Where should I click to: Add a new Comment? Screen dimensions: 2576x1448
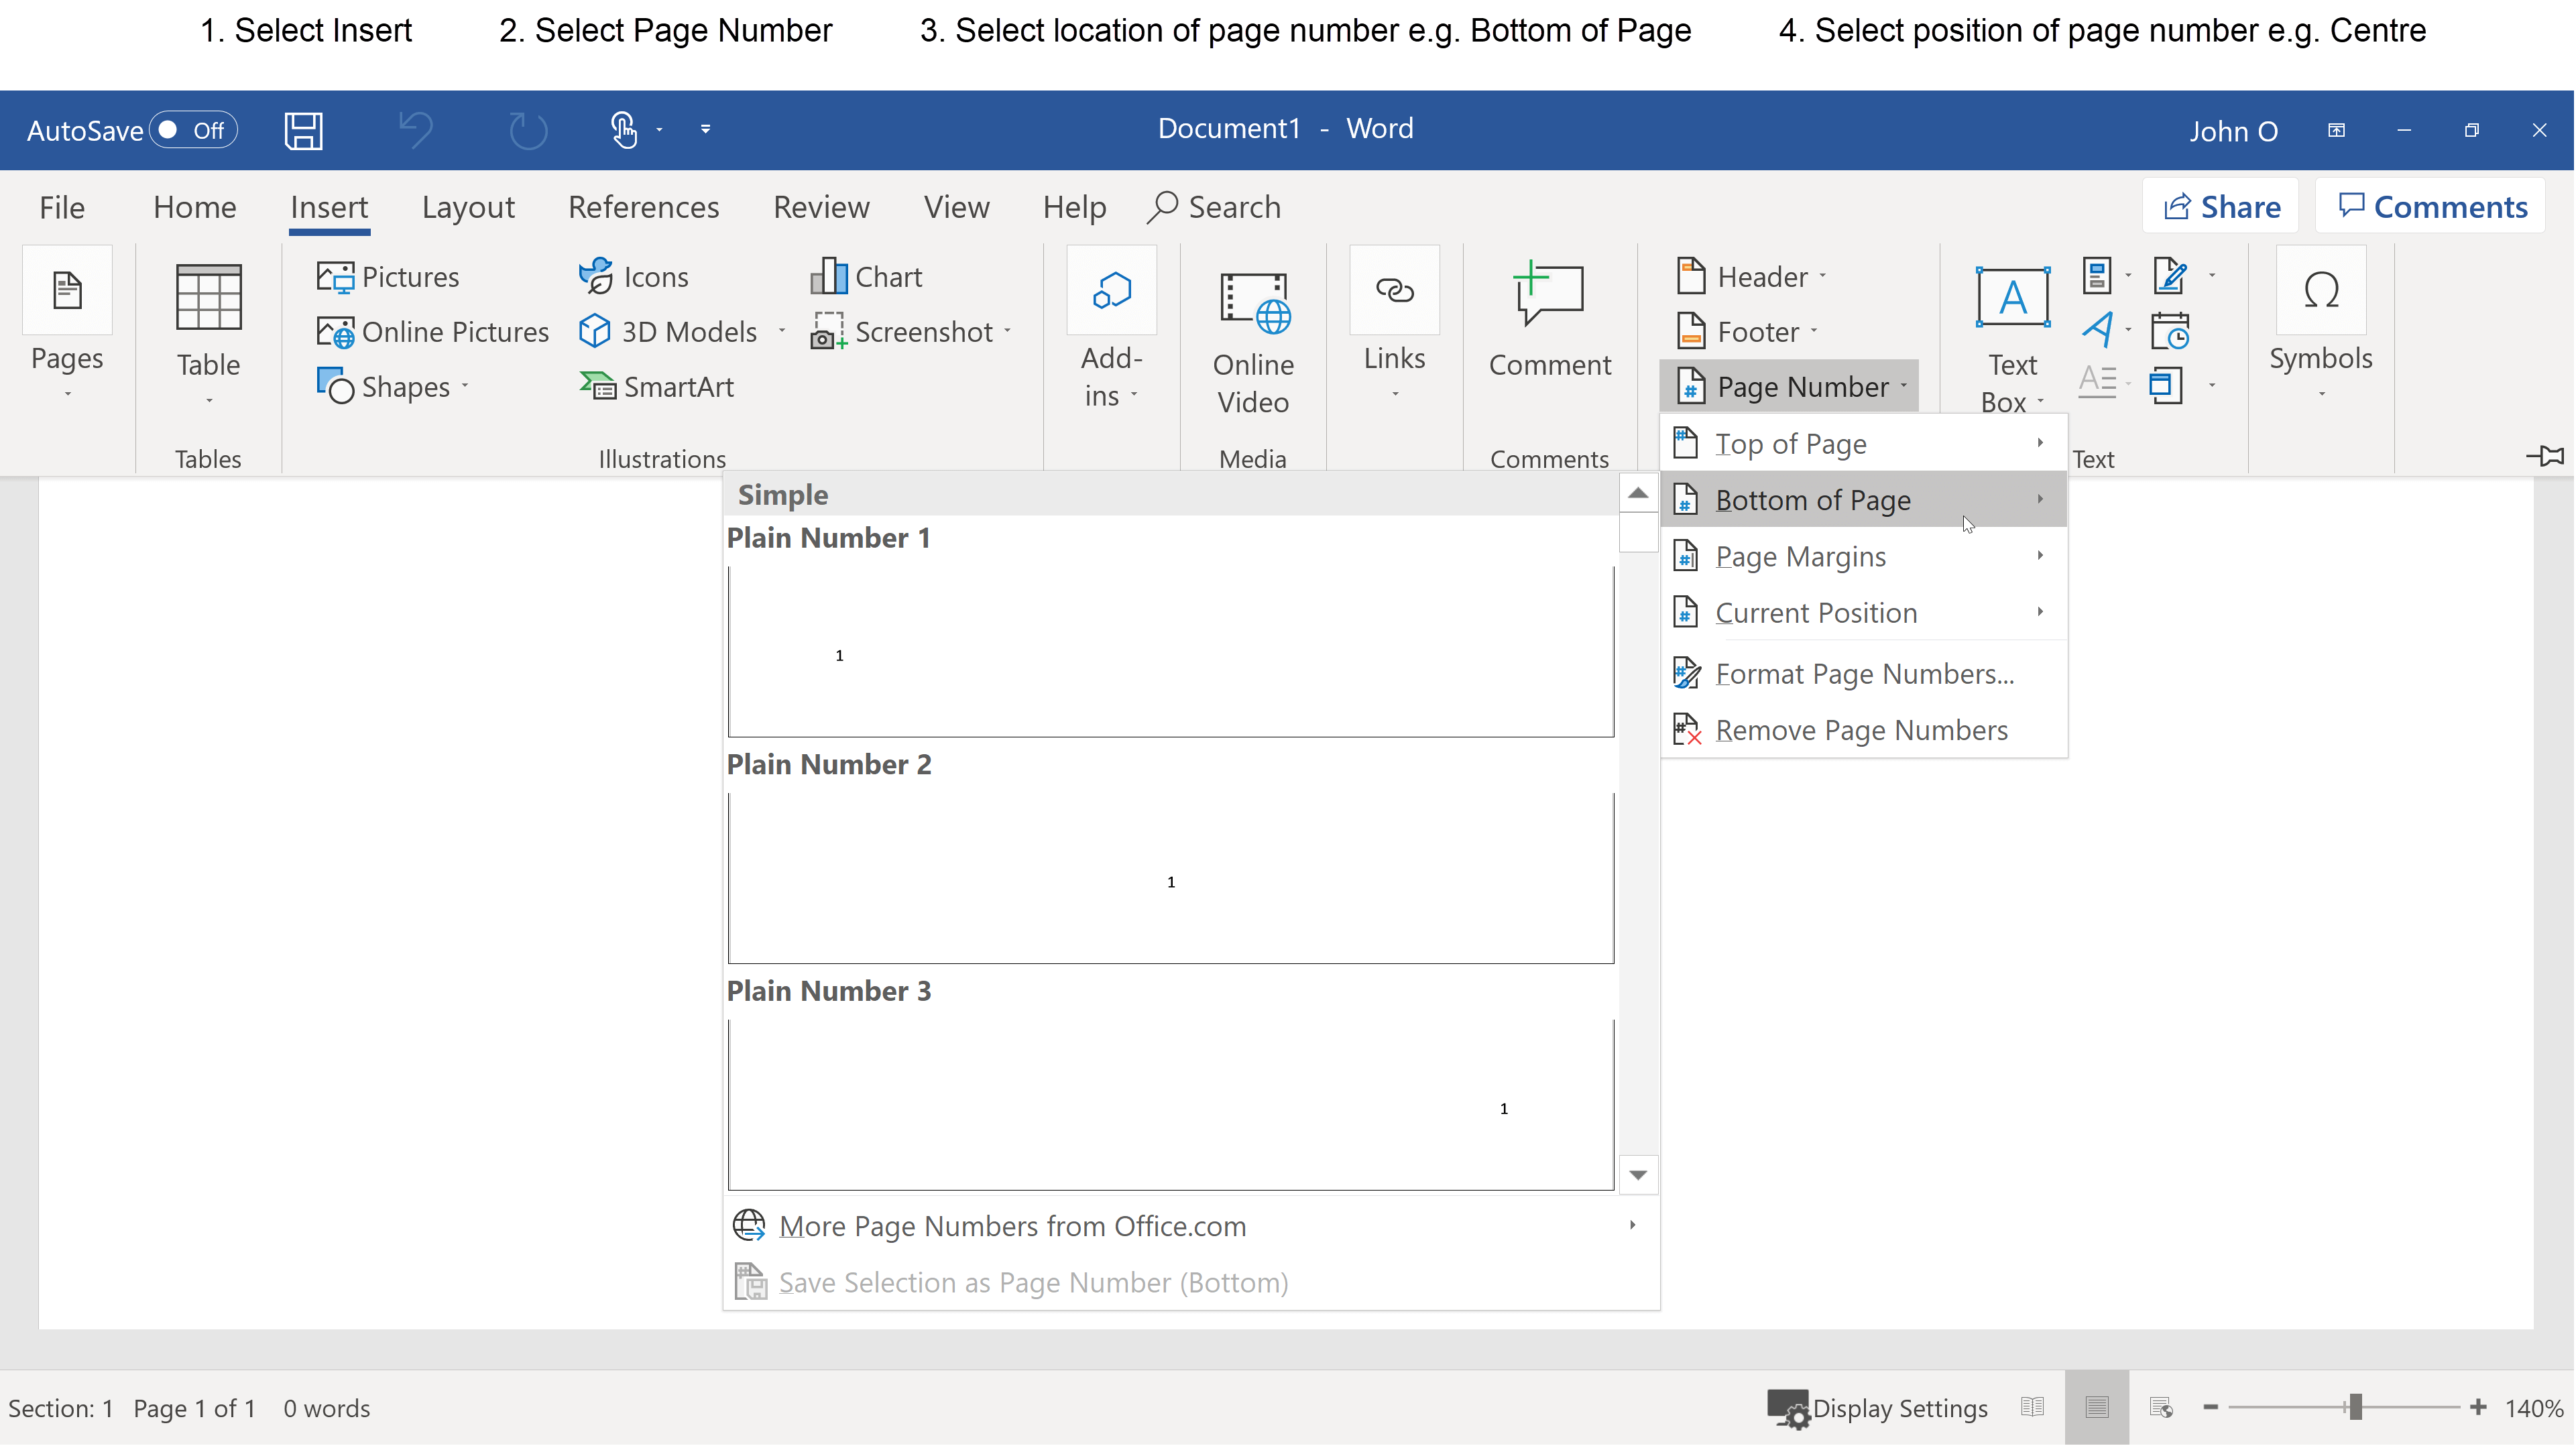coord(1548,320)
